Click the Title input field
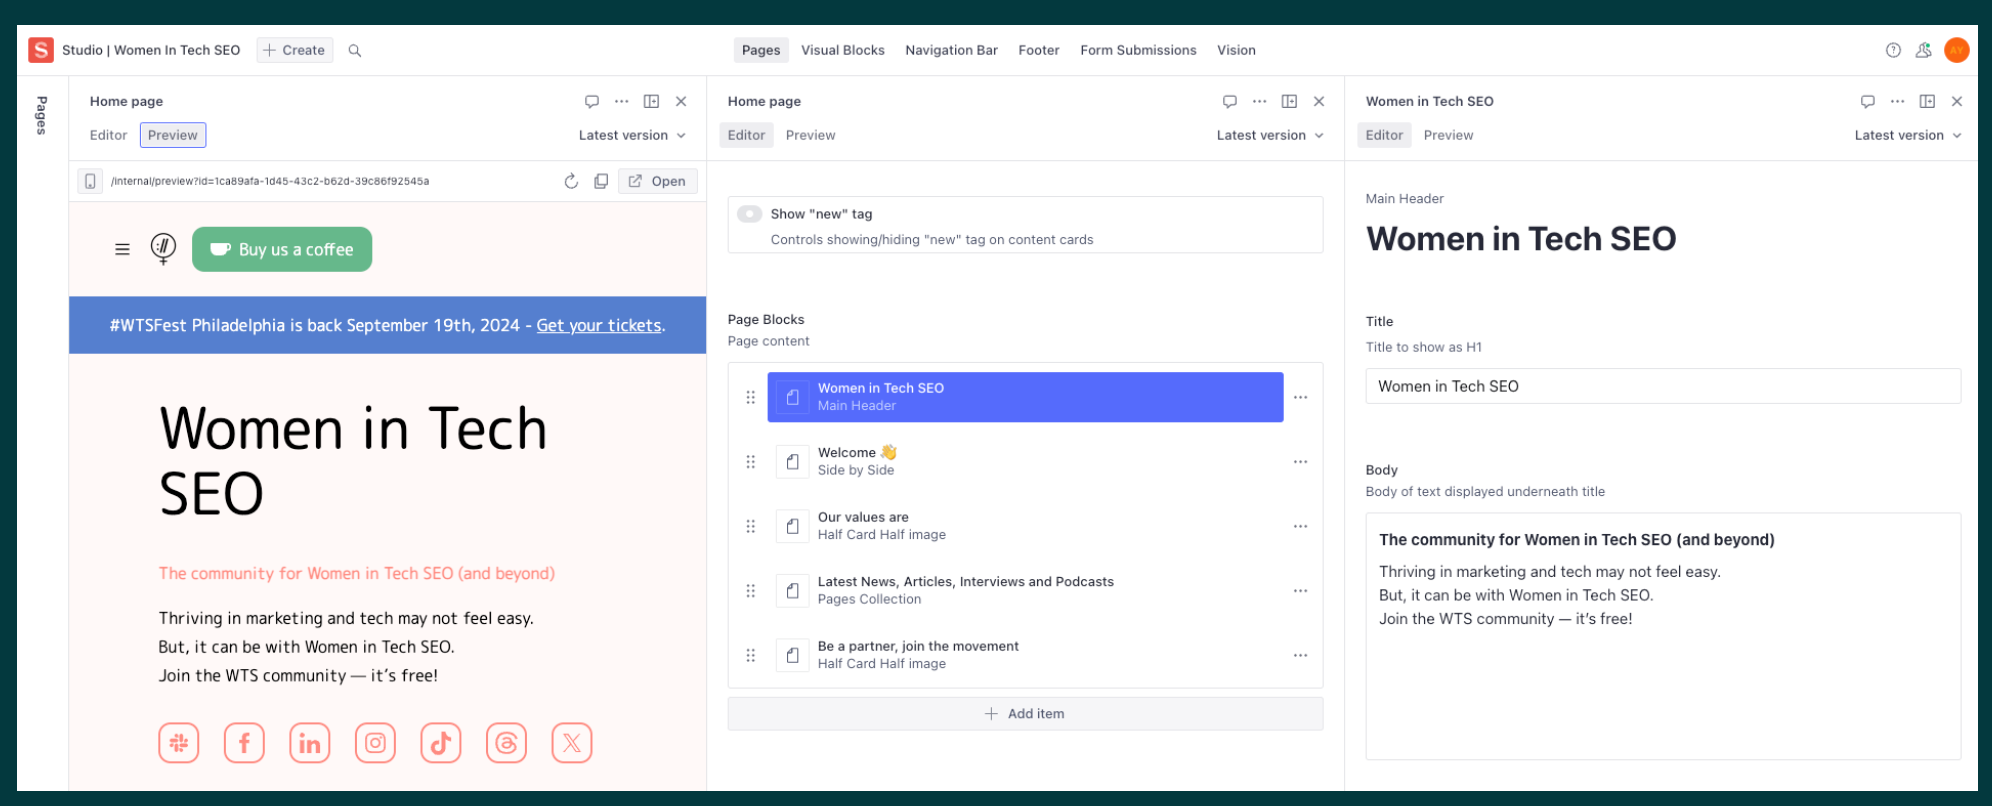This screenshot has width=1992, height=806. 1663,386
